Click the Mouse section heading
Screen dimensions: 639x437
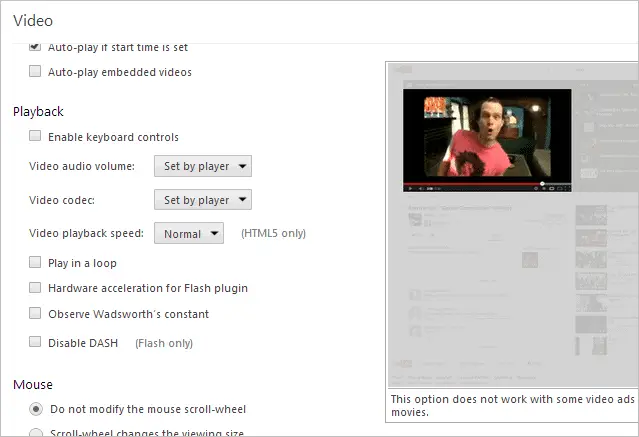(x=33, y=384)
